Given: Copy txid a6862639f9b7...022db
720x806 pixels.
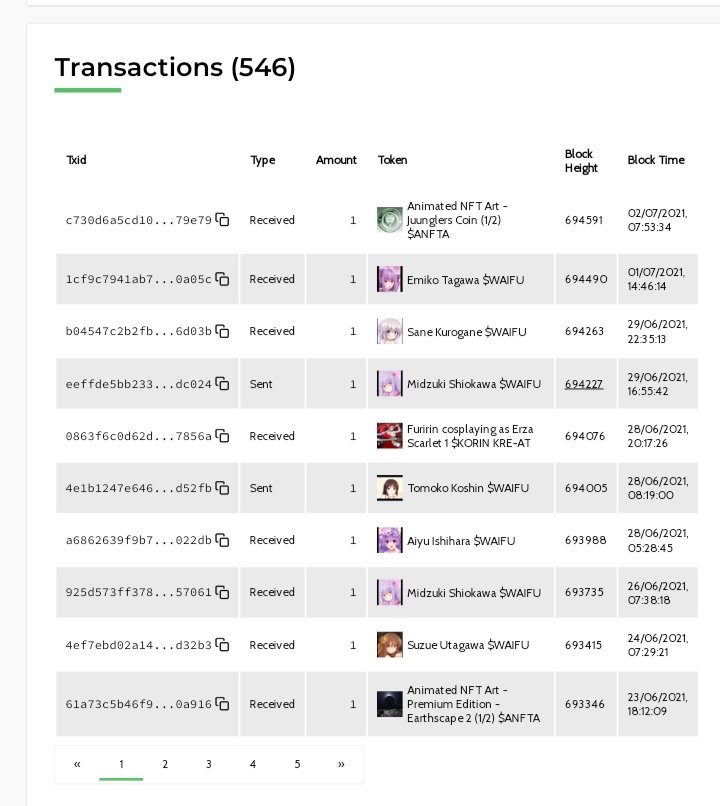Looking at the screenshot, I should (222, 540).
